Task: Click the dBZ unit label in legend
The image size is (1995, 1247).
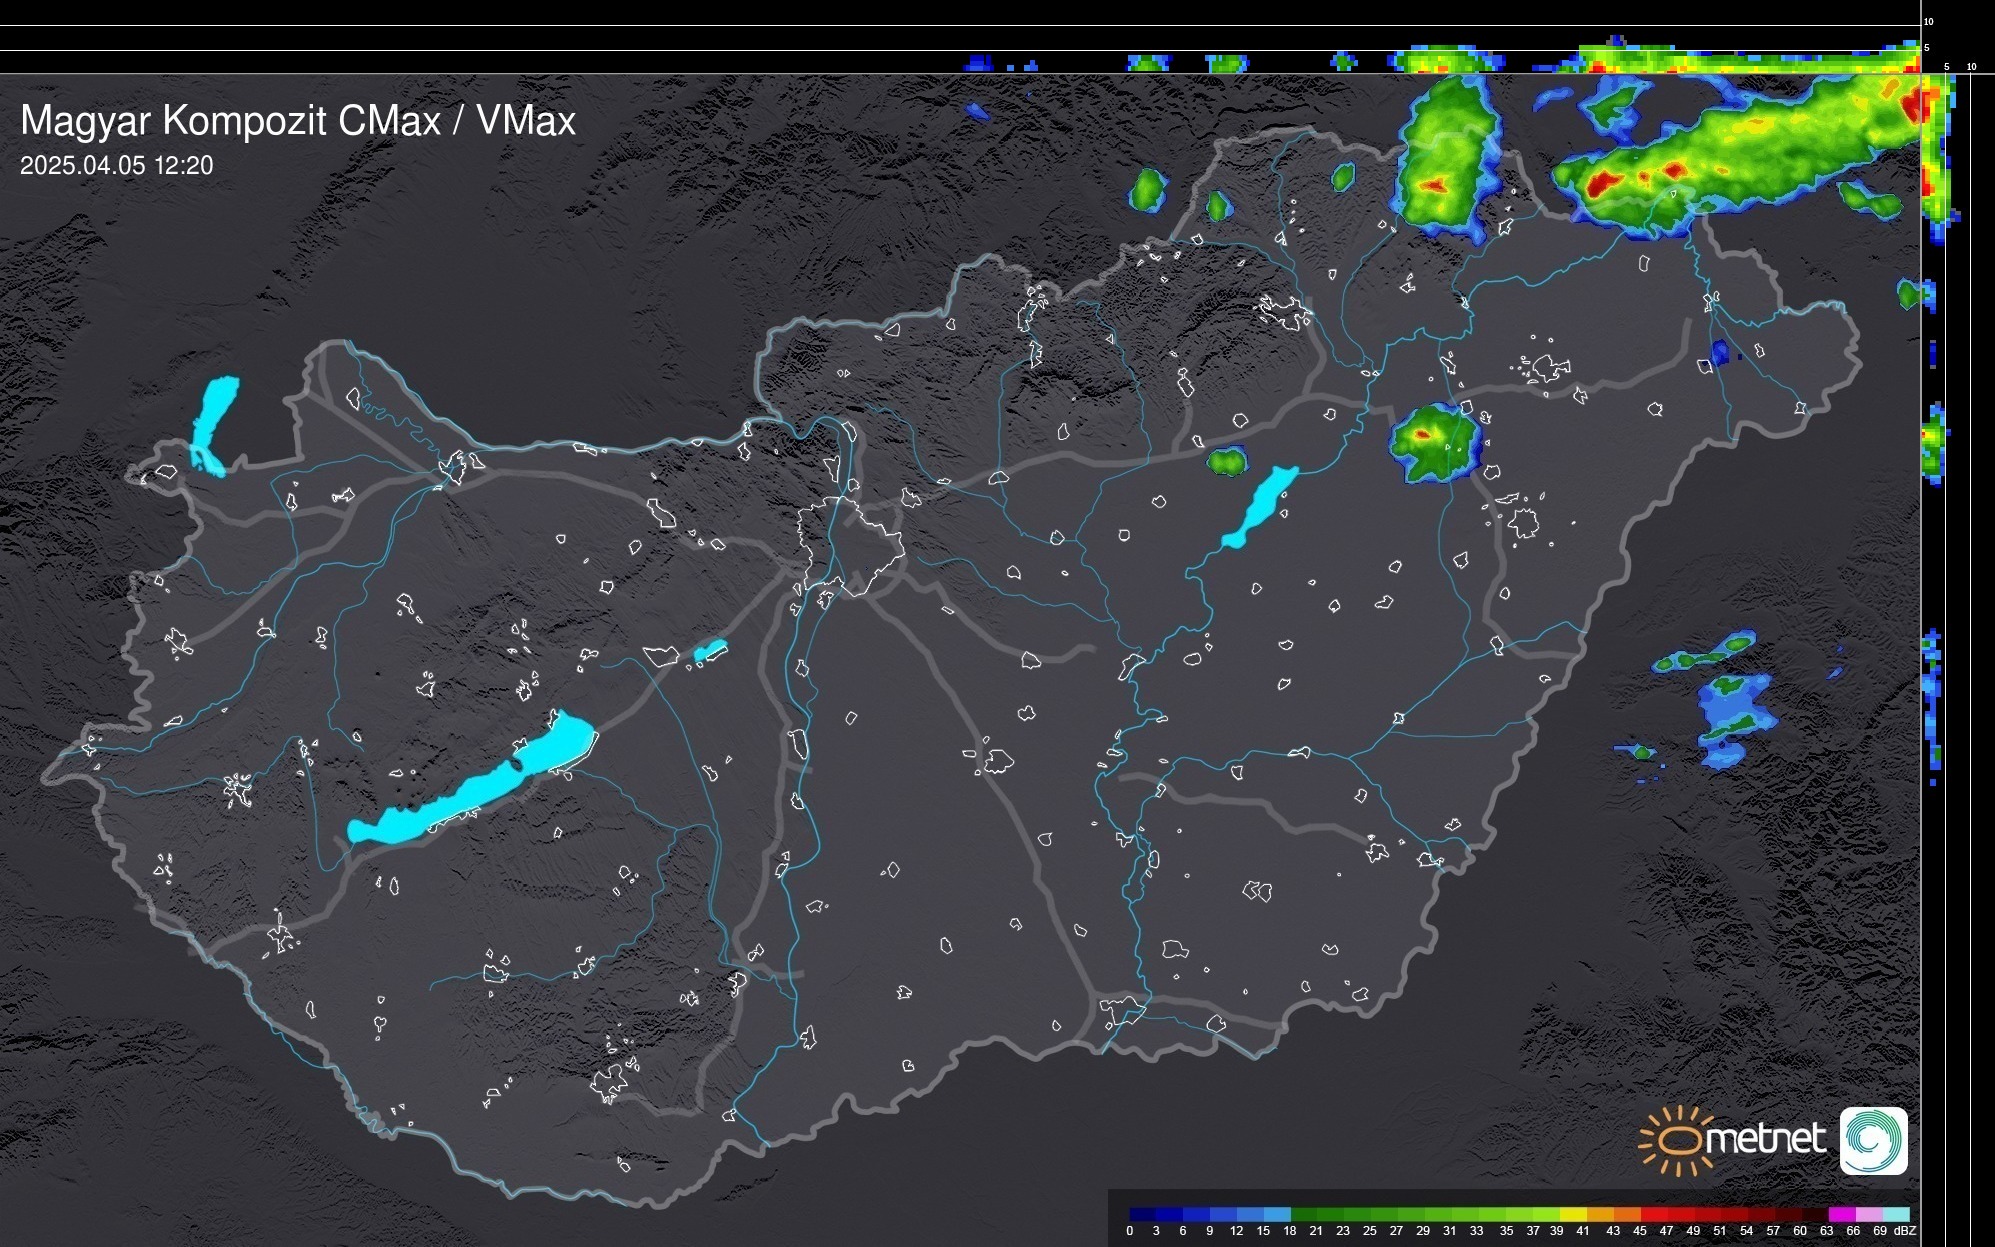Action: [x=1904, y=1231]
